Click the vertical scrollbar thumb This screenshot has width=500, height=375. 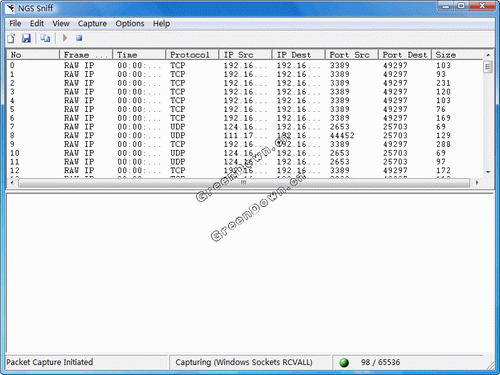pos(488,67)
